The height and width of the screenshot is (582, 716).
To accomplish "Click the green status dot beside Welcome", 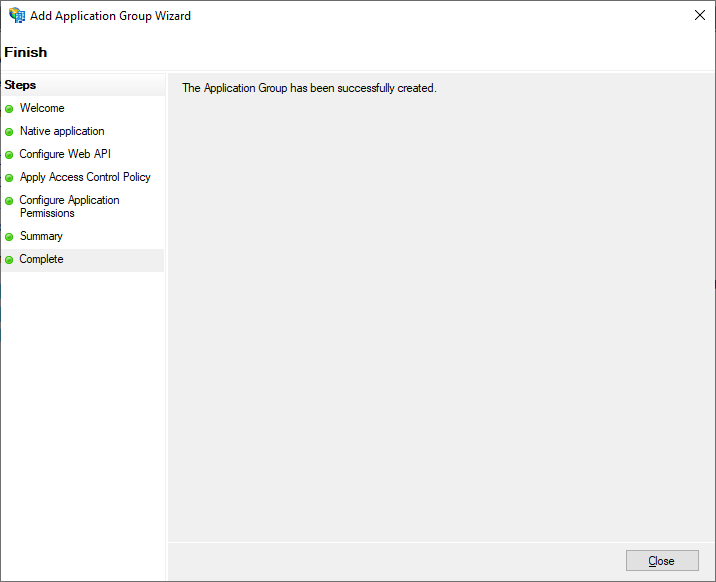I will (9, 109).
